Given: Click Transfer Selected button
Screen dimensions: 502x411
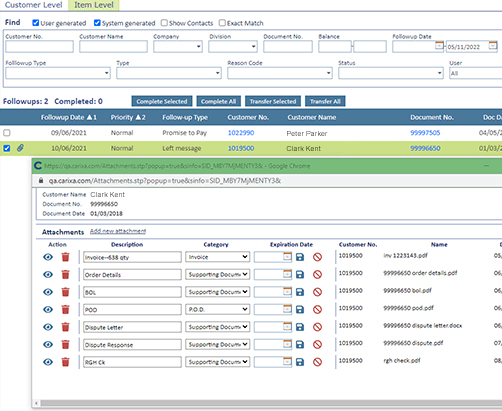Looking at the screenshot, I should pyautogui.click(x=273, y=101).
